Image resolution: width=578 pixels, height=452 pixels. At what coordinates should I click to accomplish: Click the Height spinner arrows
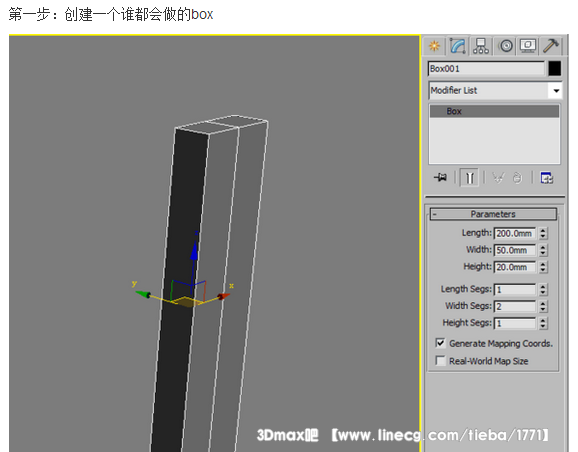(543, 267)
